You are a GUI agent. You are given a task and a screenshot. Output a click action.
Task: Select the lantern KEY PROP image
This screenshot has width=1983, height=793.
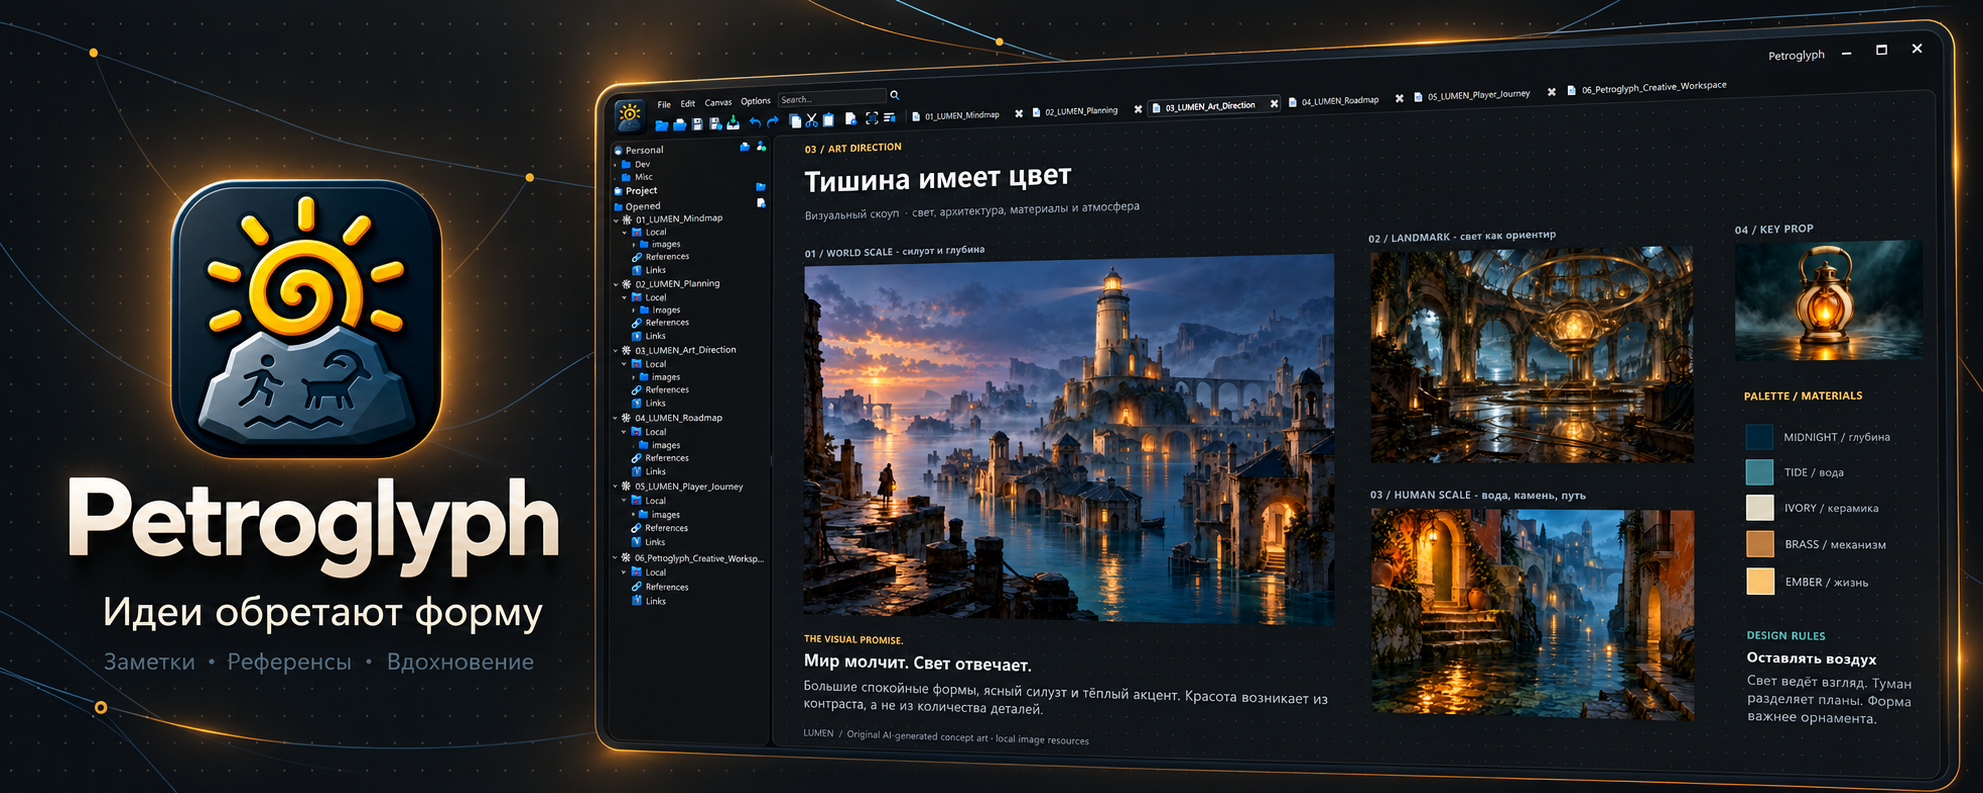point(1828,299)
